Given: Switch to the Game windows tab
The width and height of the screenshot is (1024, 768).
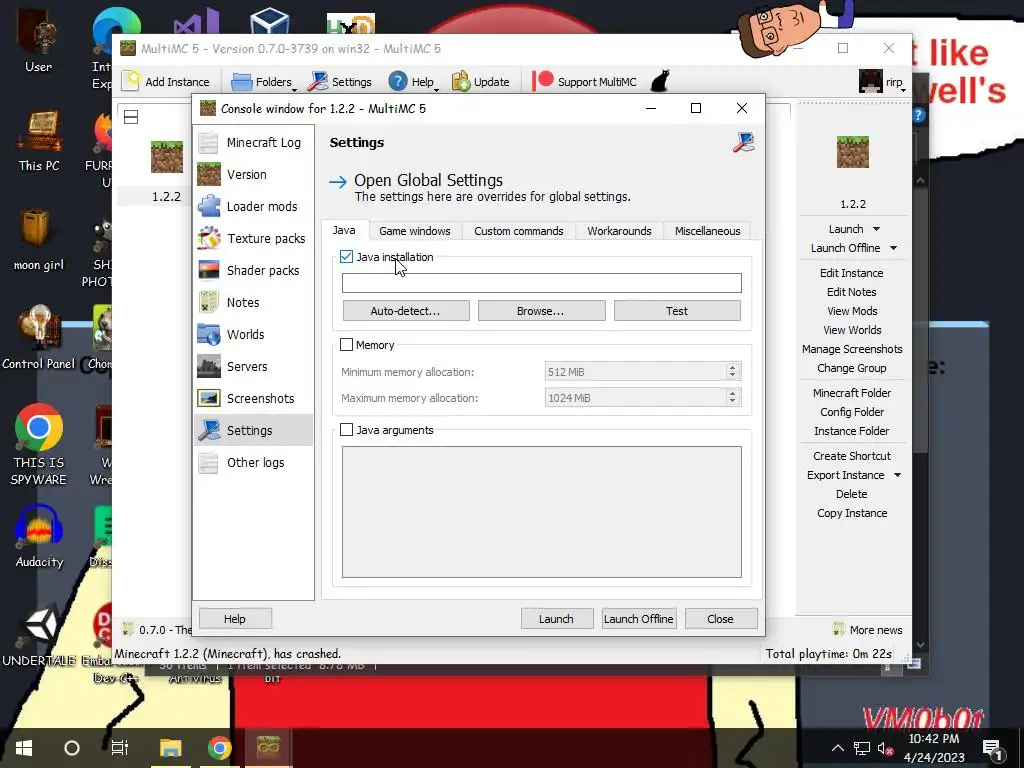Looking at the screenshot, I should tap(415, 231).
